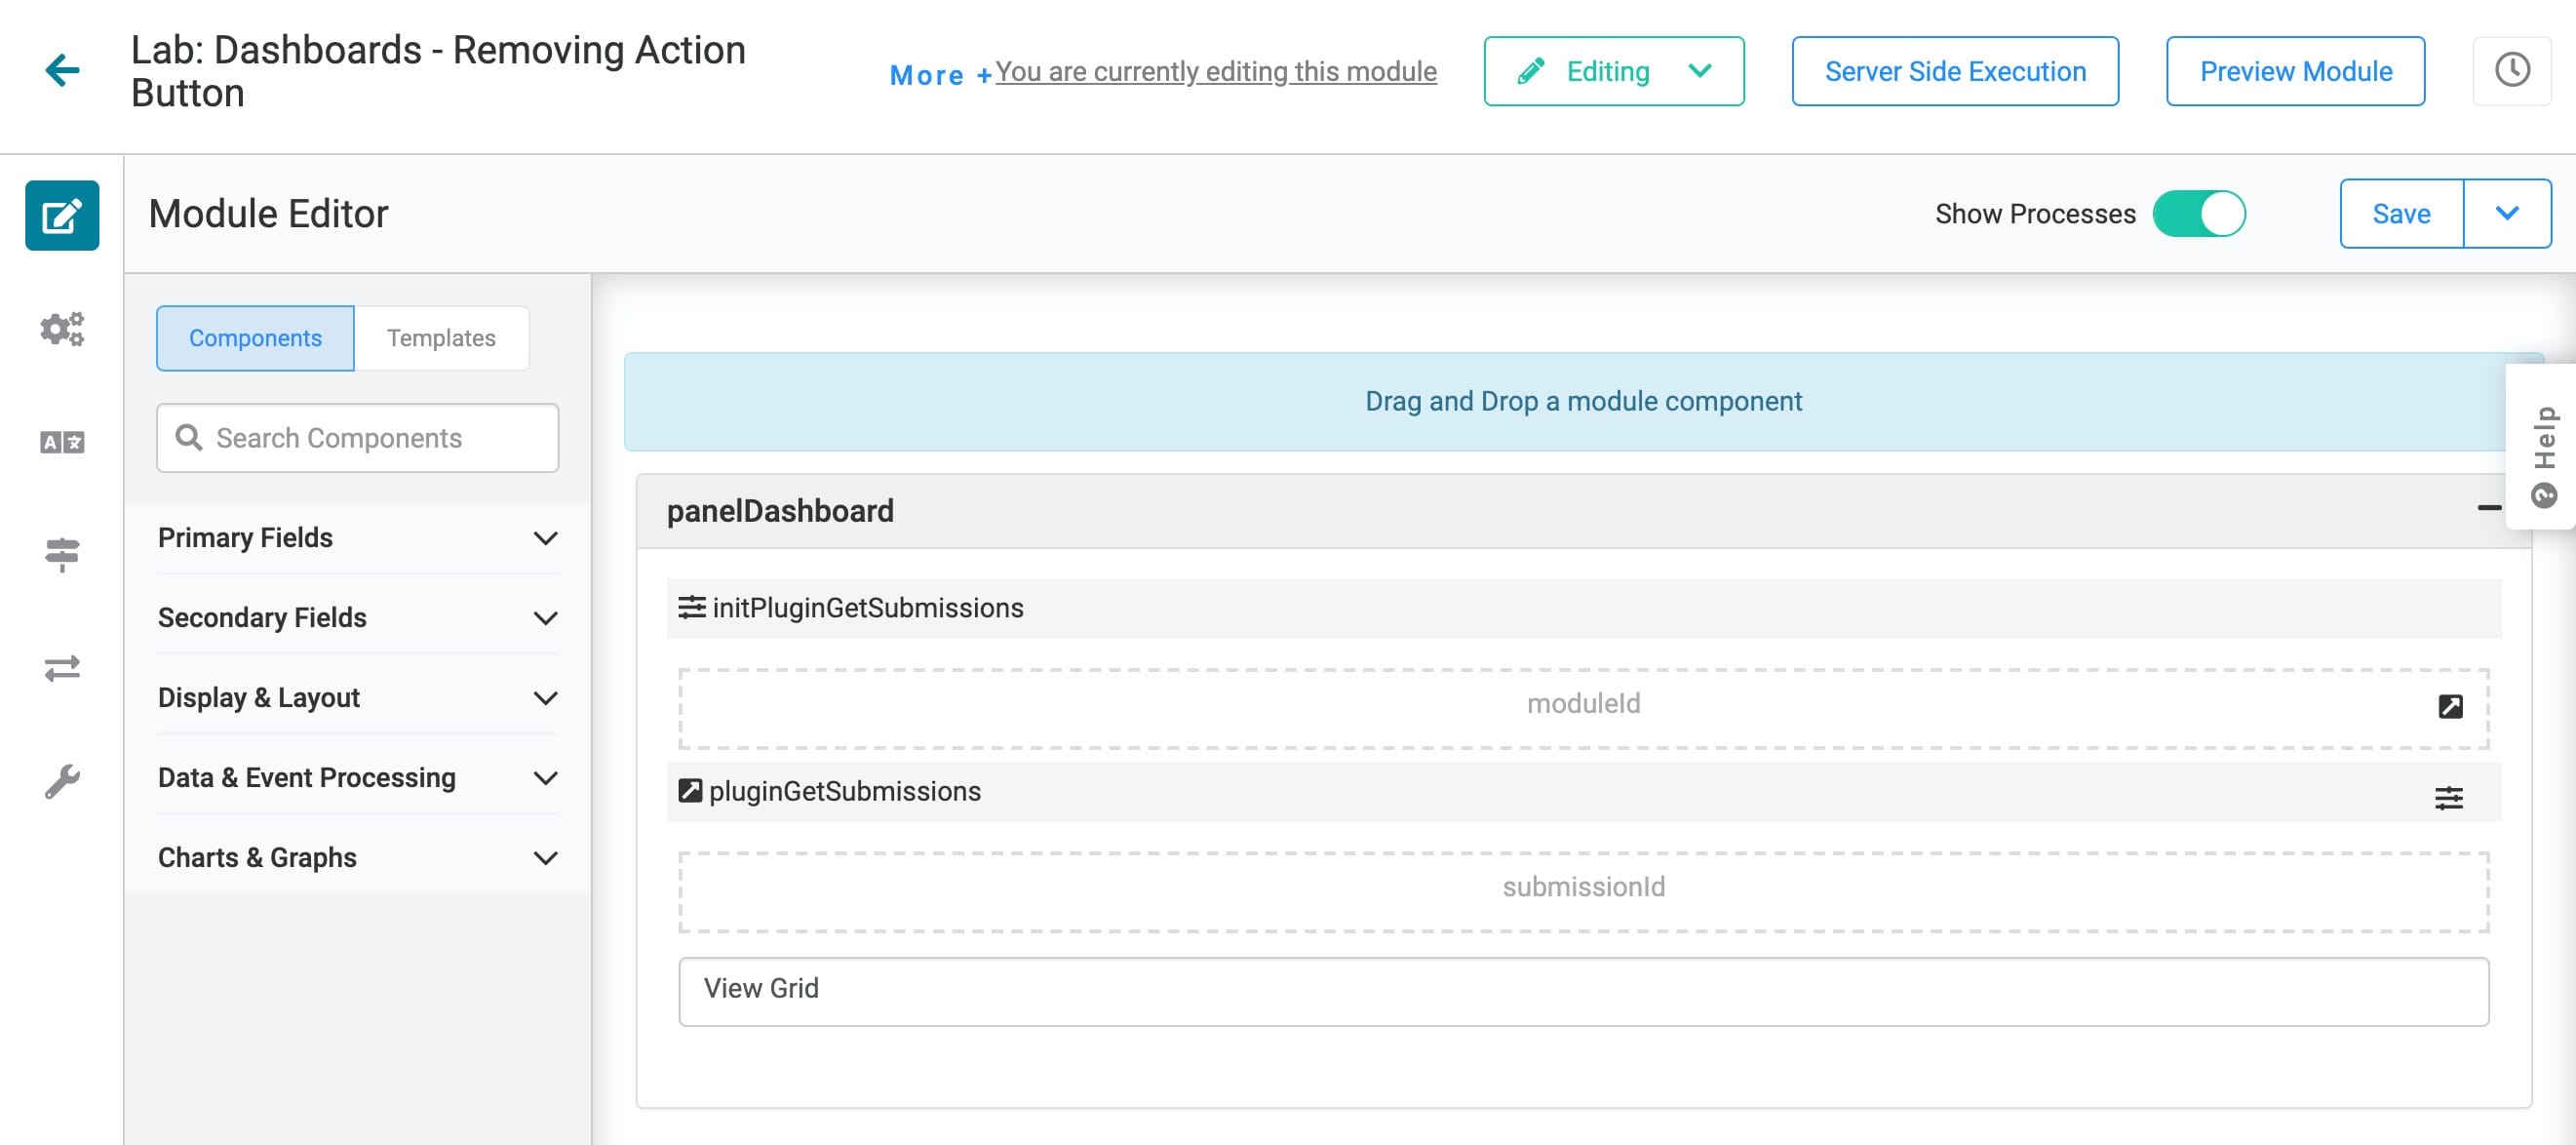Open the language translation icon

[62, 442]
